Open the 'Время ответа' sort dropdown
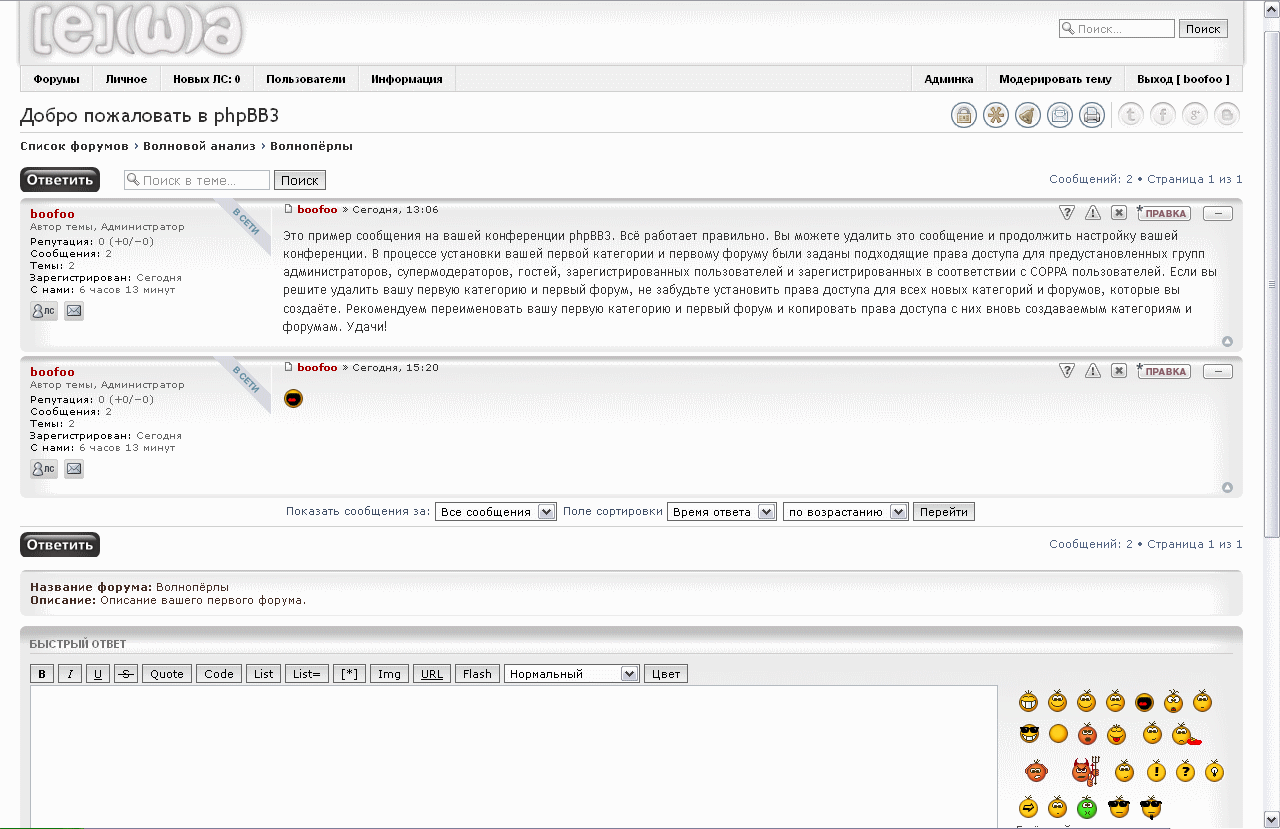The height and width of the screenshot is (829, 1280). (721, 512)
